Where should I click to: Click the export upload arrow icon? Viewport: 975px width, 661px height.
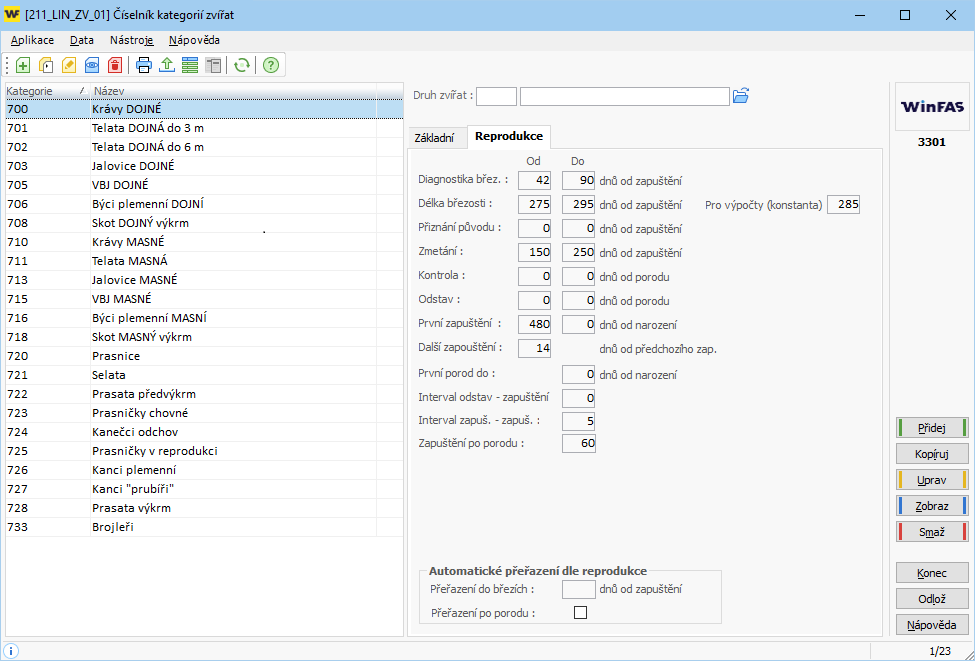tap(167, 65)
